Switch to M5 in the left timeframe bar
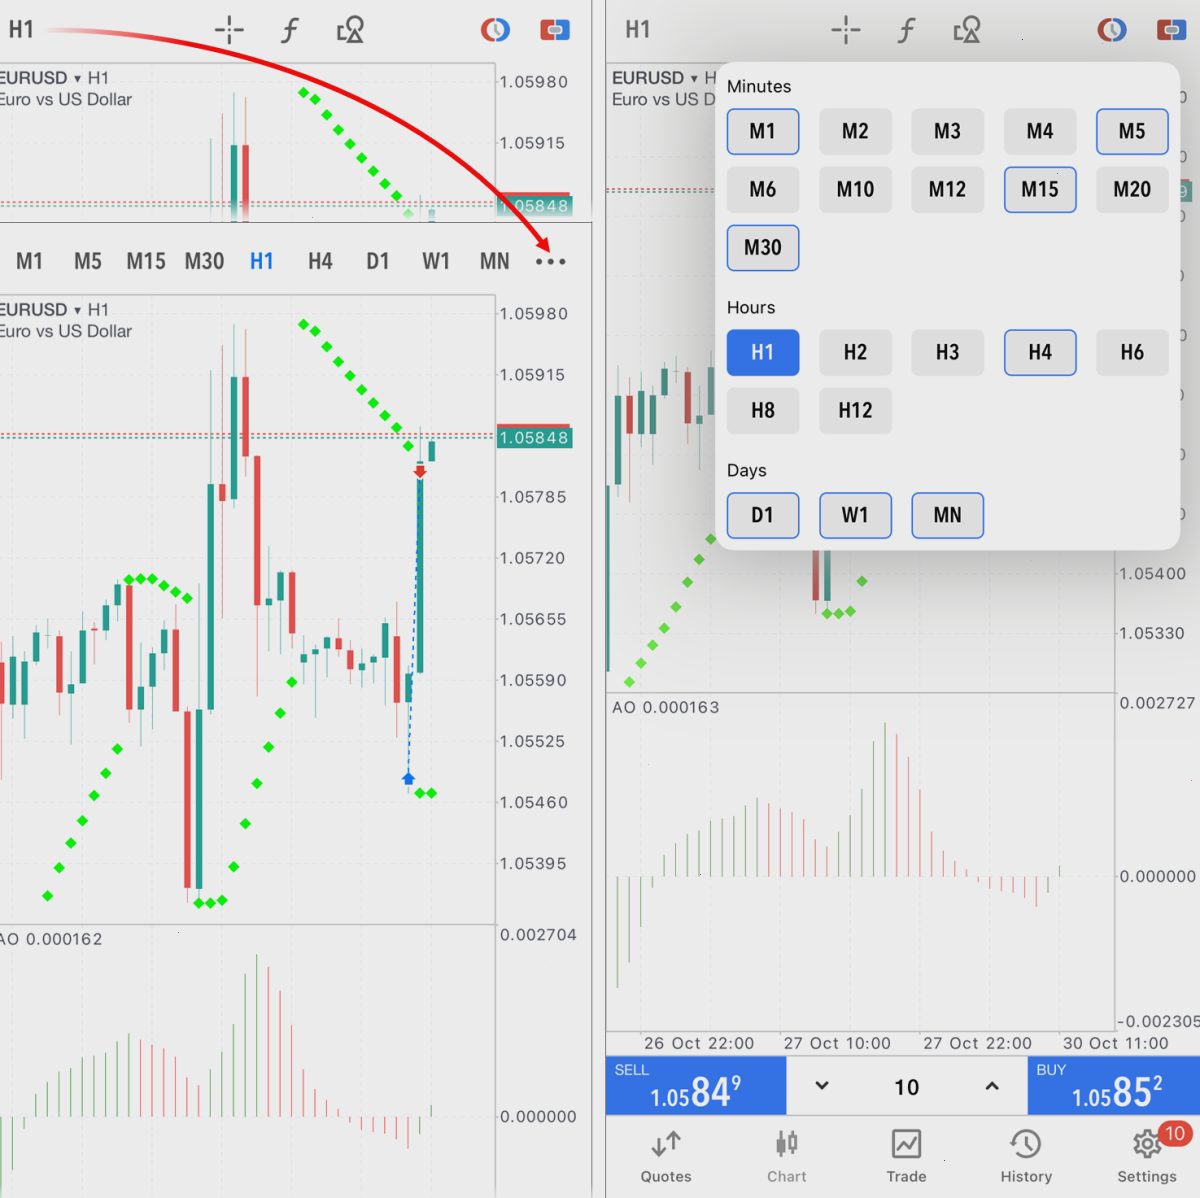Screen dimensions: 1200x1198 (88, 262)
